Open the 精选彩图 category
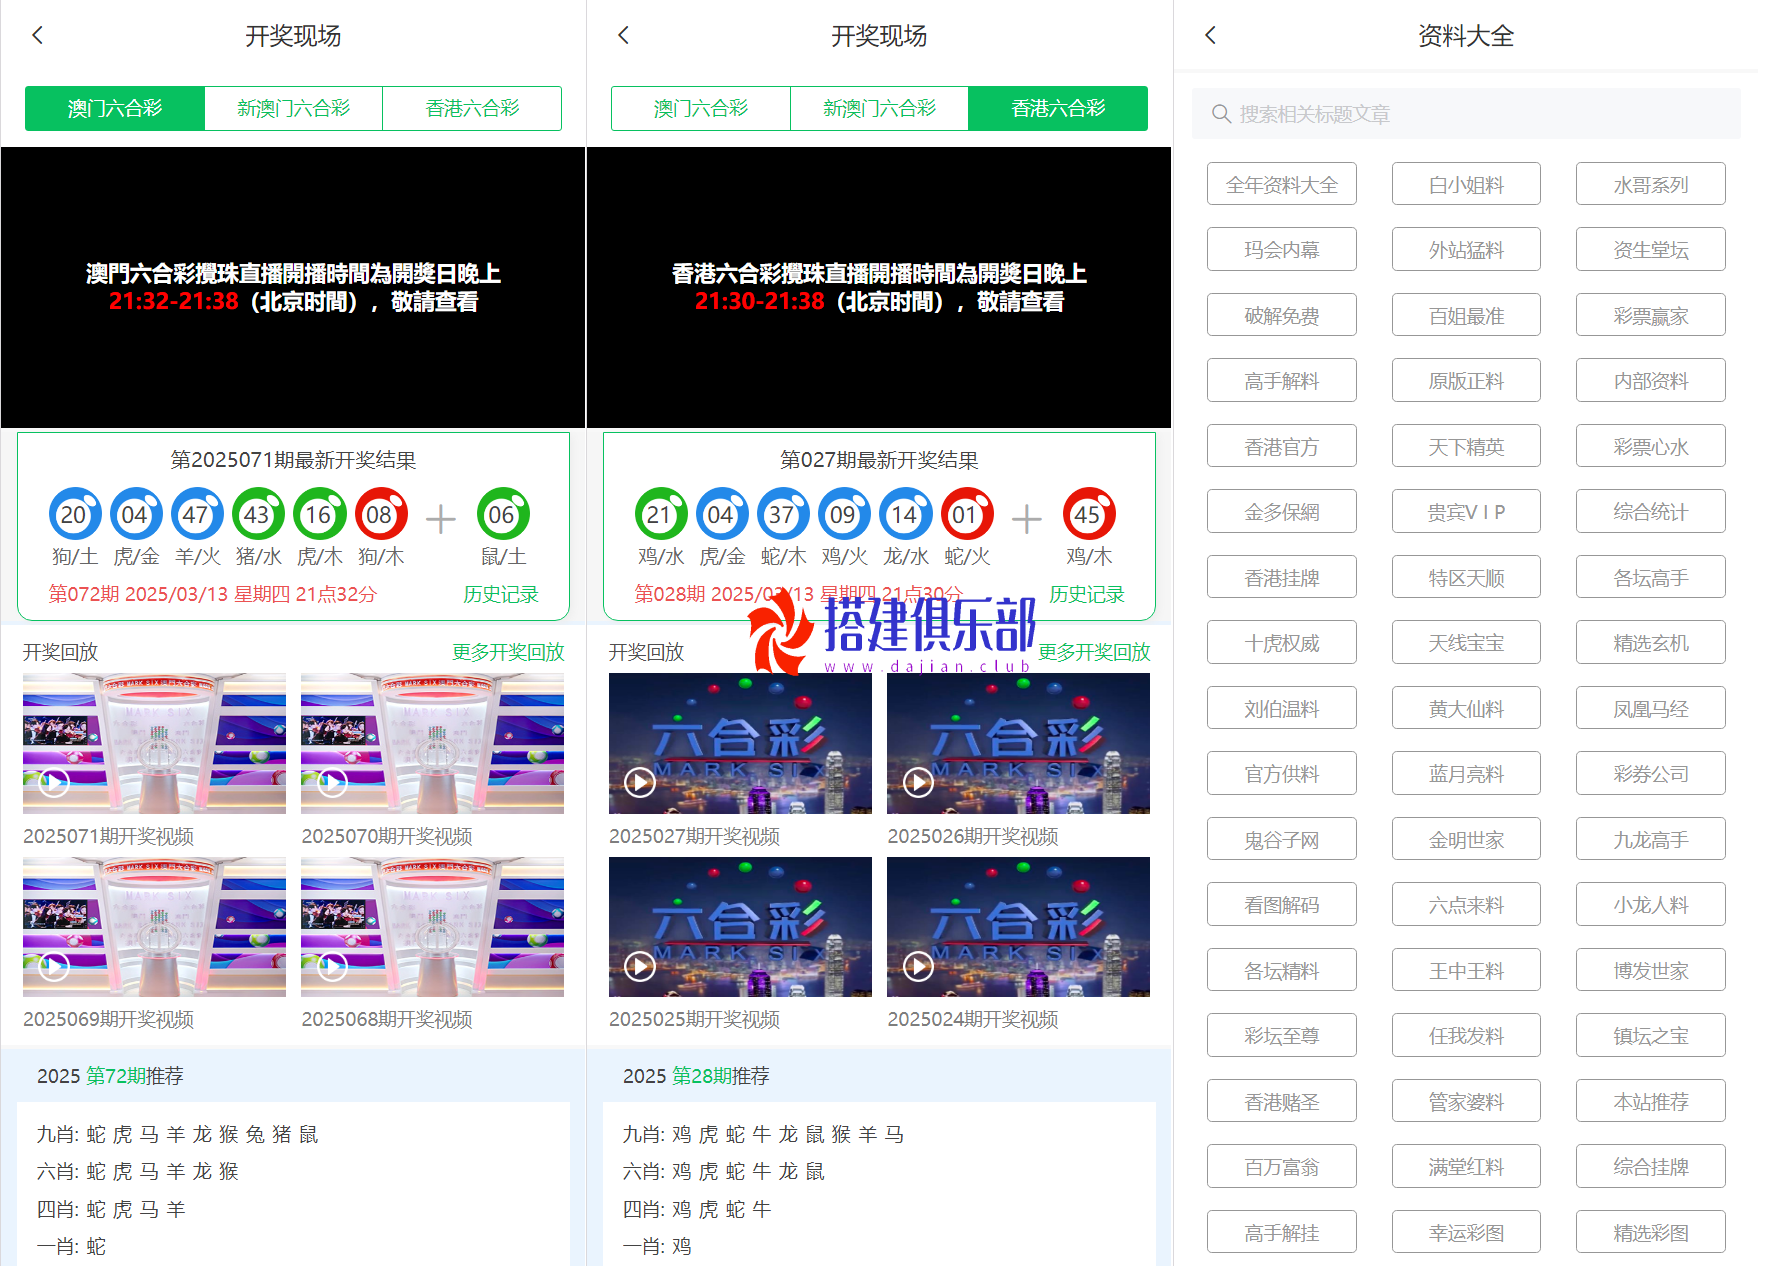 tap(1651, 1232)
